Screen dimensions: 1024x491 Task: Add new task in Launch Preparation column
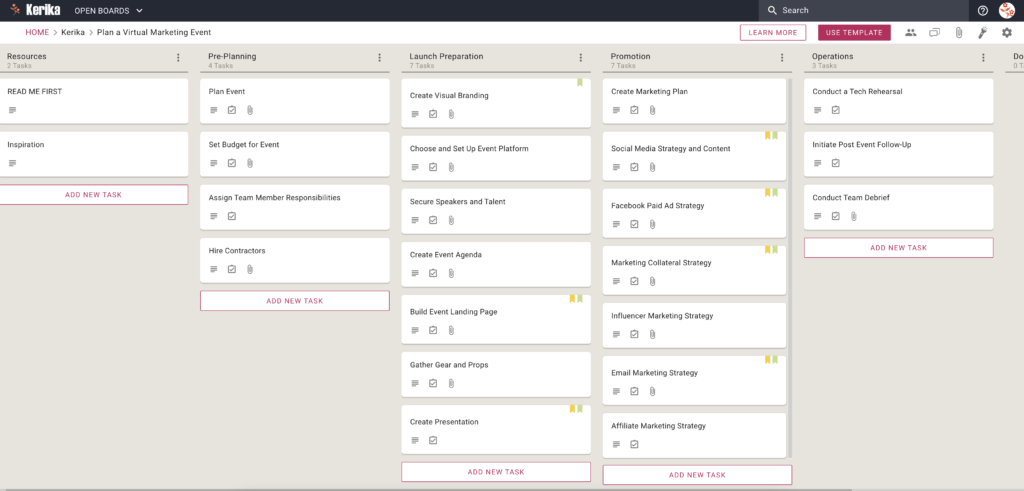496,472
